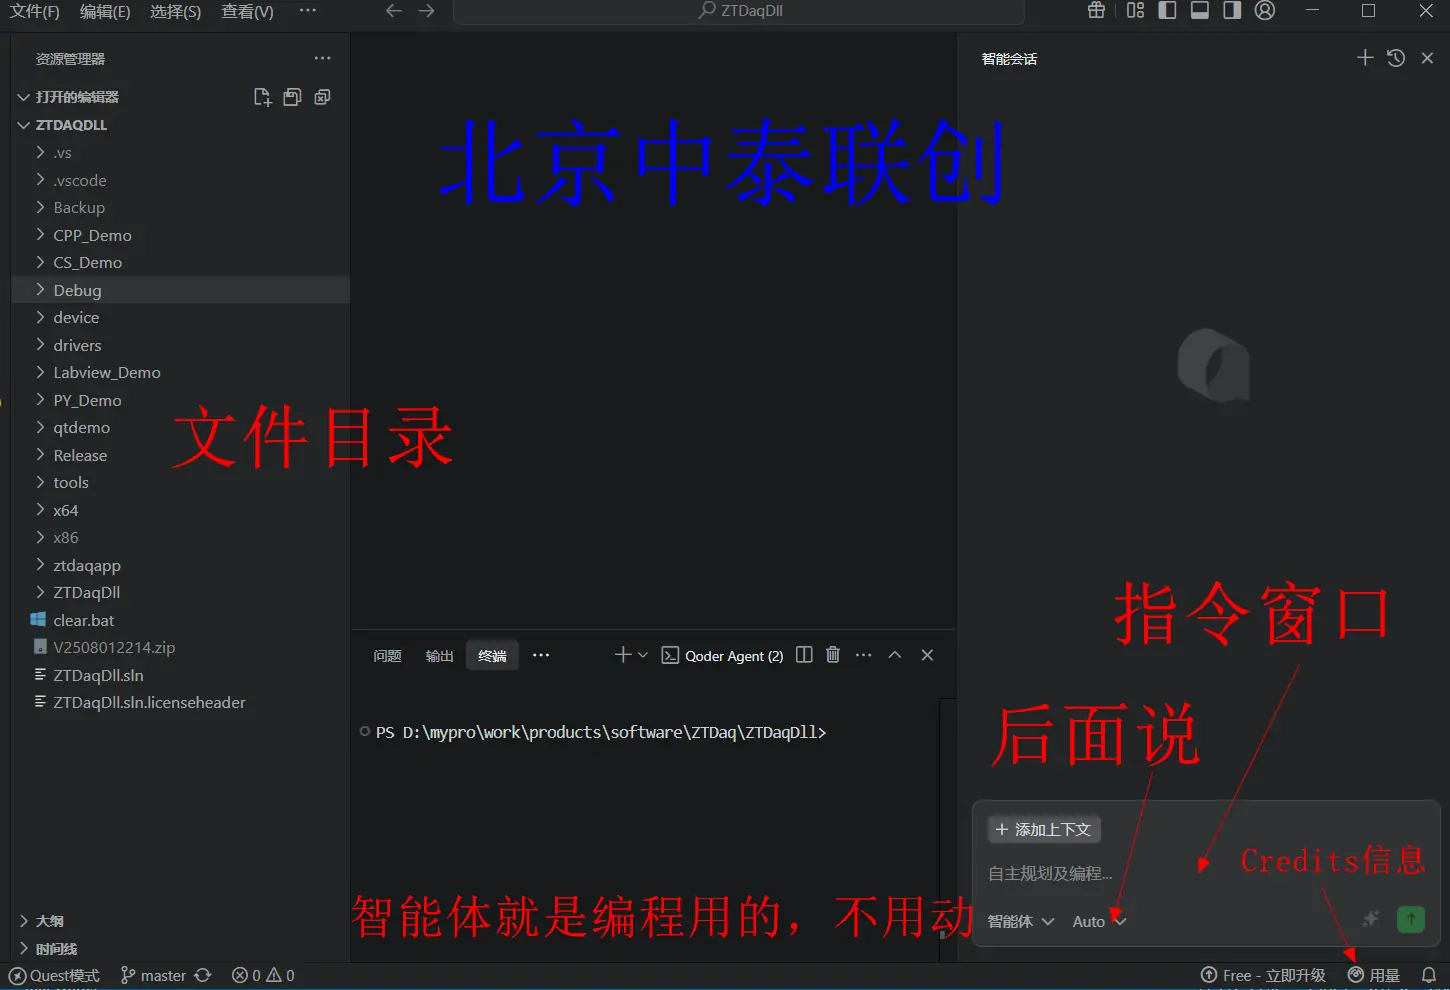The height and width of the screenshot is (990, 1450).
Task: Click the split terminal icon
Action: tap(804, 655)
